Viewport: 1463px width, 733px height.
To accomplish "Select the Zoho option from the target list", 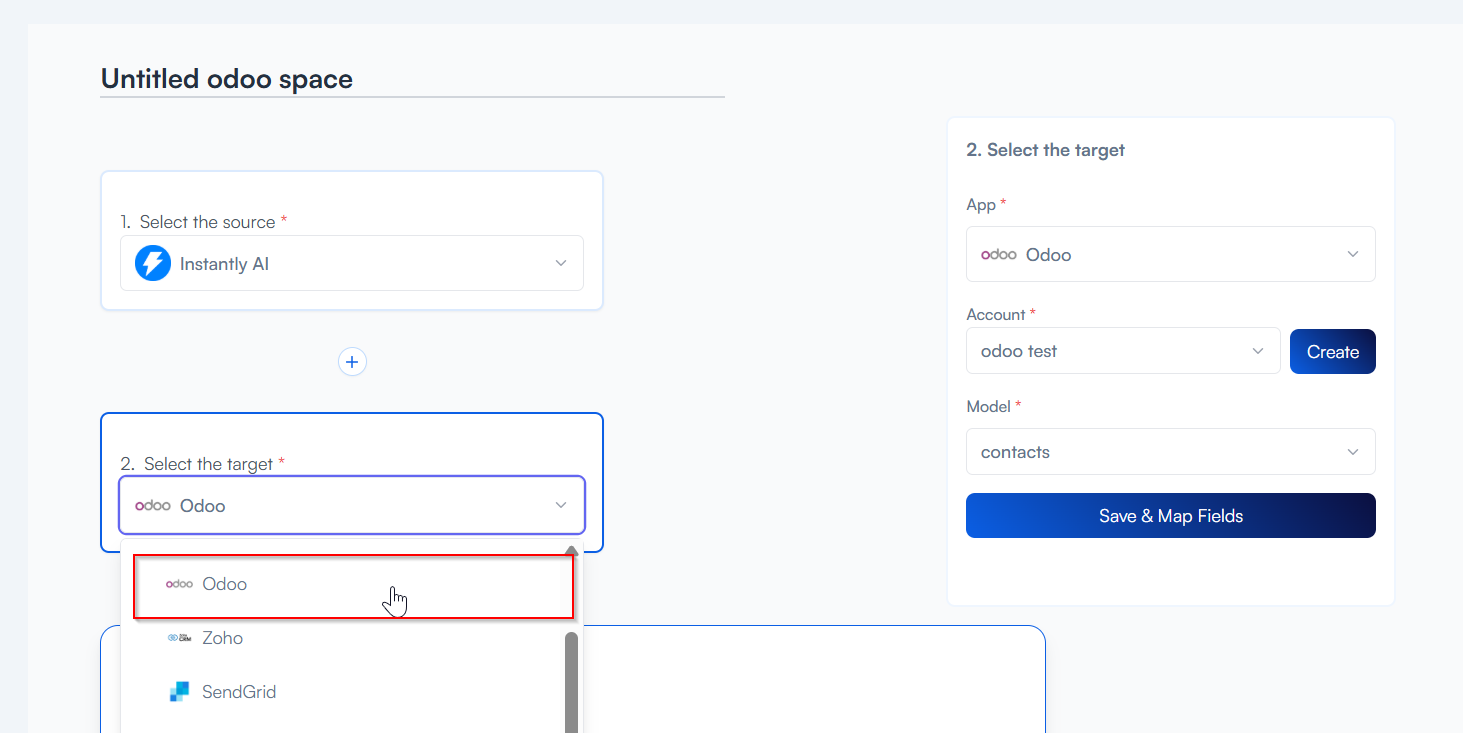I will (x=222, y=638).
